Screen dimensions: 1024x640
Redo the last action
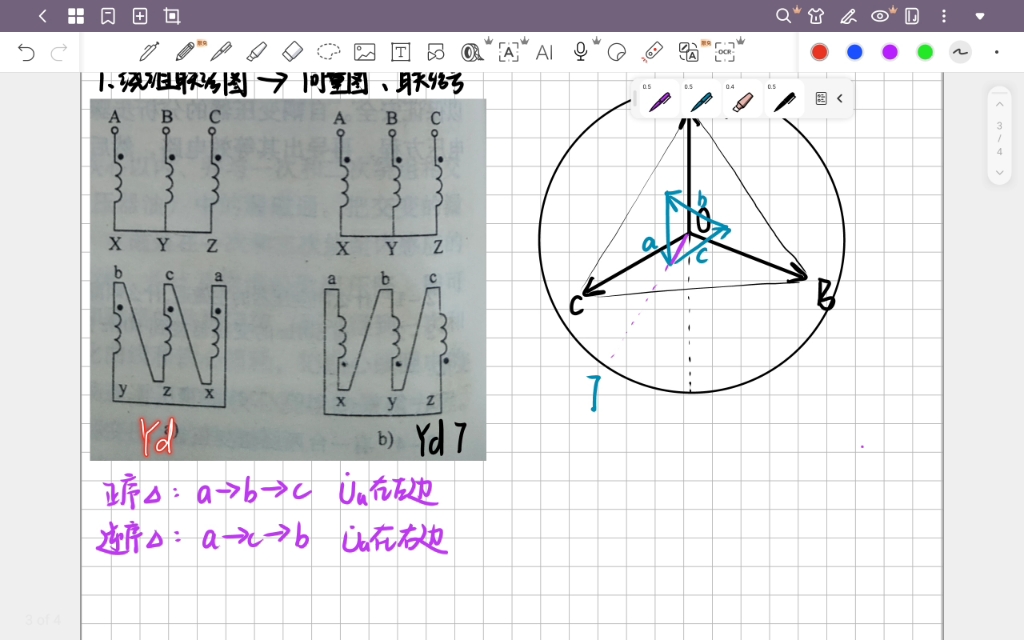59,52
